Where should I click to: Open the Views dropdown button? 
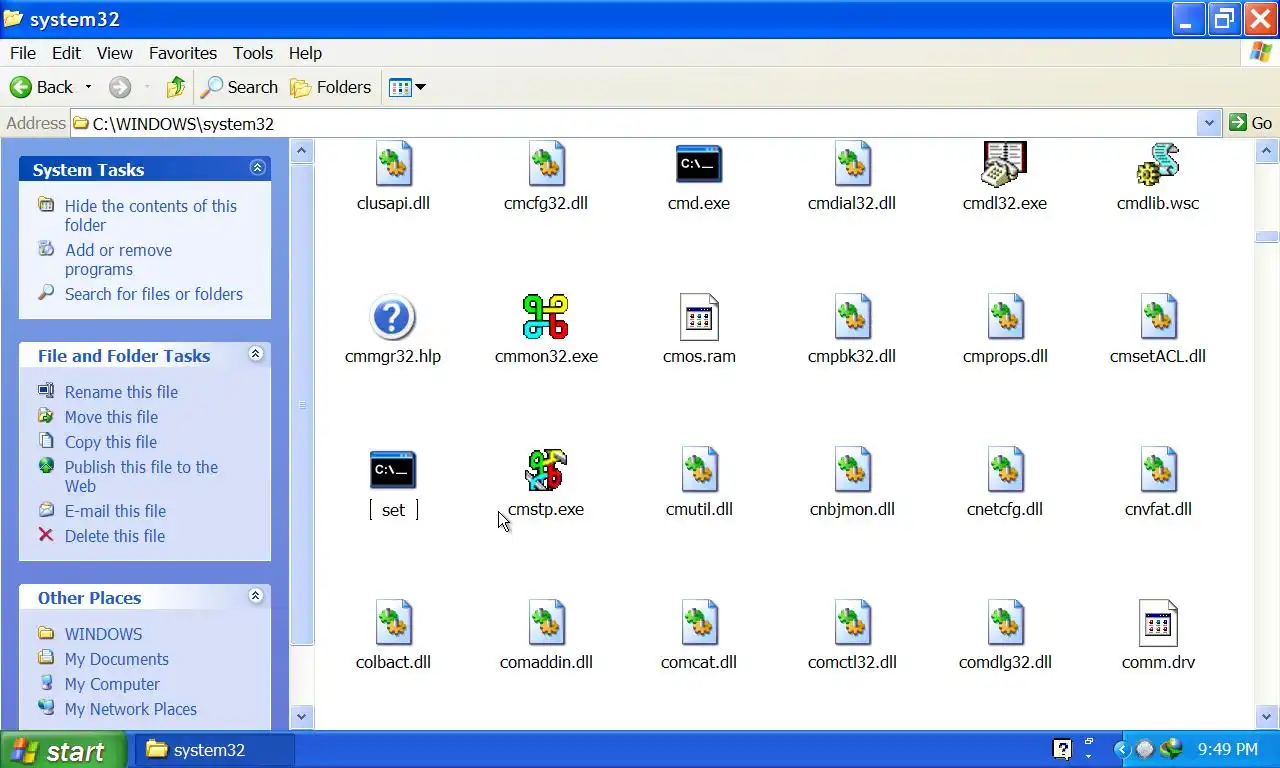pyautogui.click(x=407, y=87)
